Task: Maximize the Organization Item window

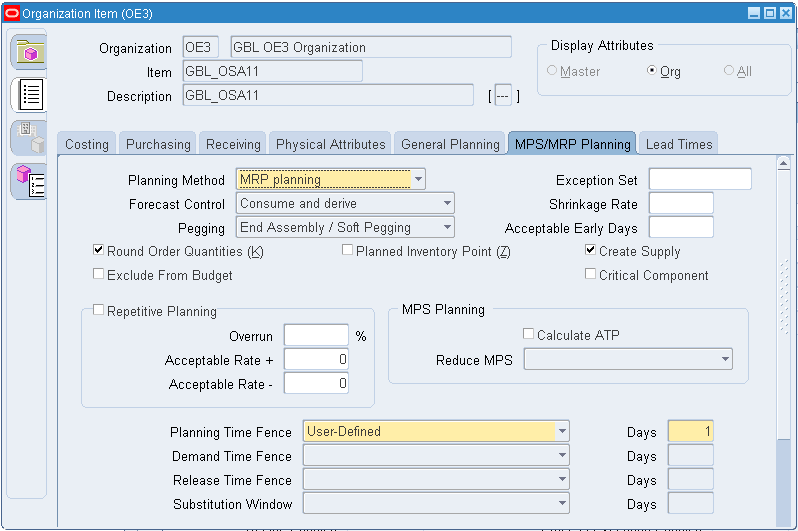Action: coord(770,13)
